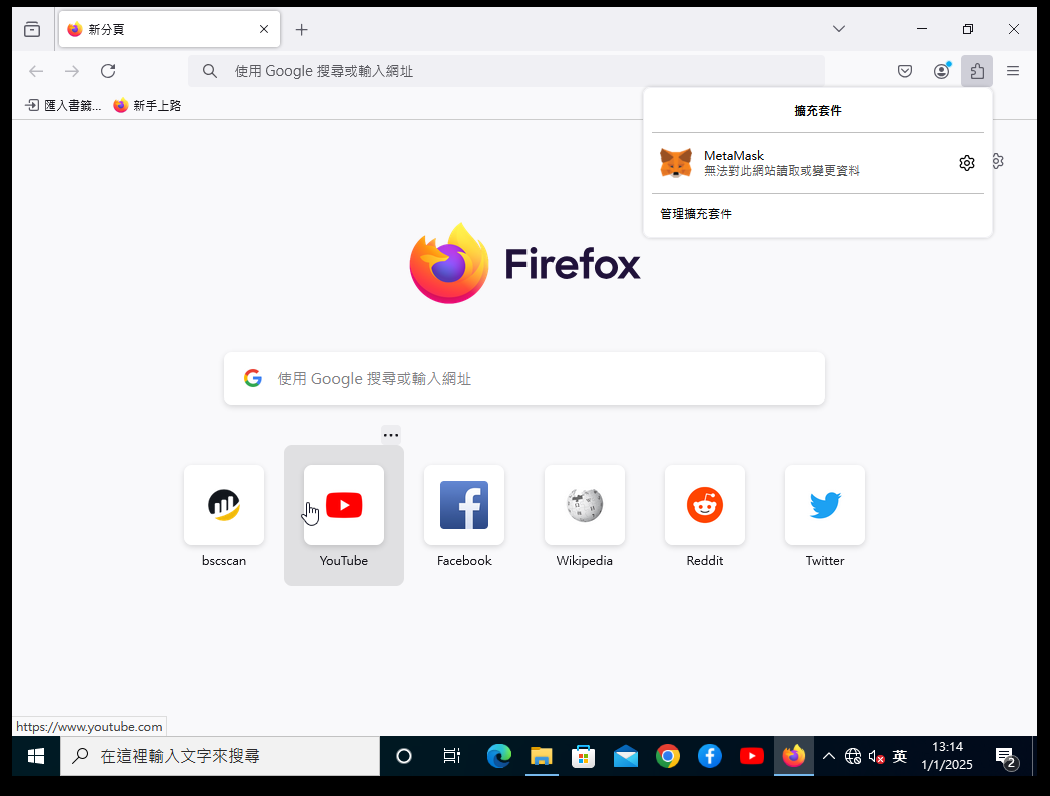This screenshot has width=1050, height=796.
Task: Select the 新分頁 tab
Action: 169,29
